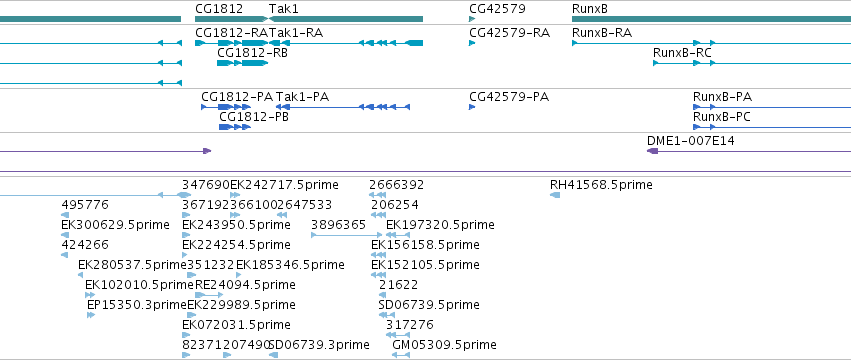Select the RunxB-RC transcript feature
Viewport: 851px width, 360px height.
click(x=752, y=63)
